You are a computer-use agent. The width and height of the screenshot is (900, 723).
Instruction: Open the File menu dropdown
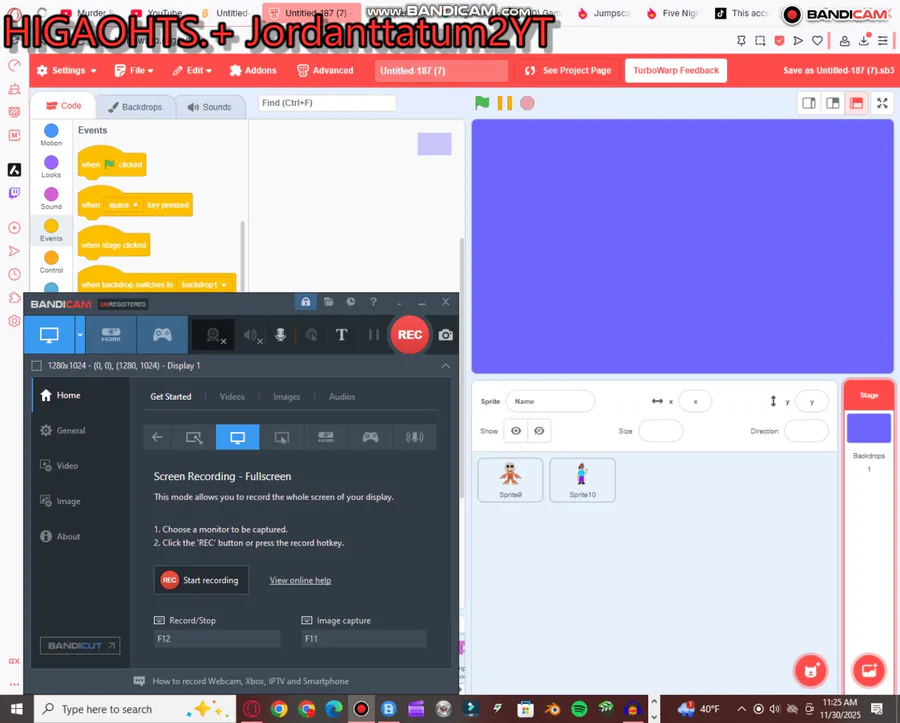point(134,71)
